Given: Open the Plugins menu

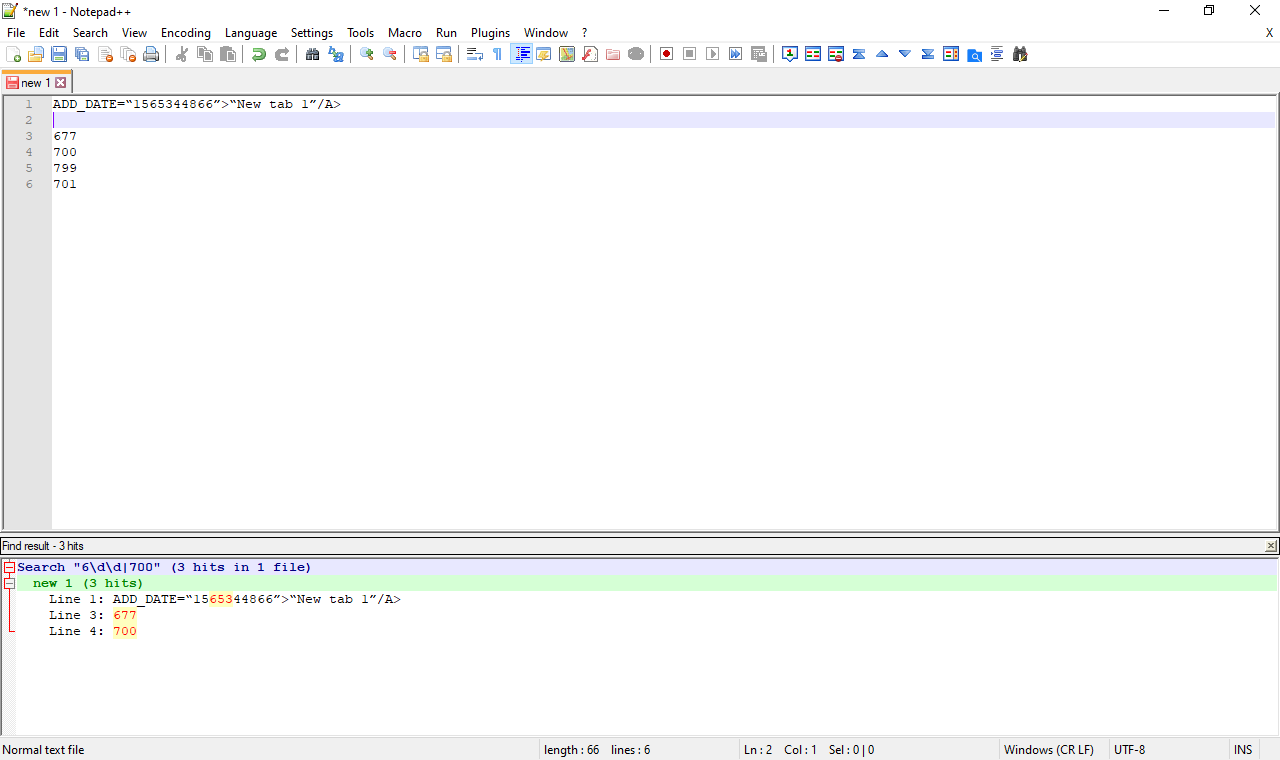Looking at the screenshot, I should point(491,33).
